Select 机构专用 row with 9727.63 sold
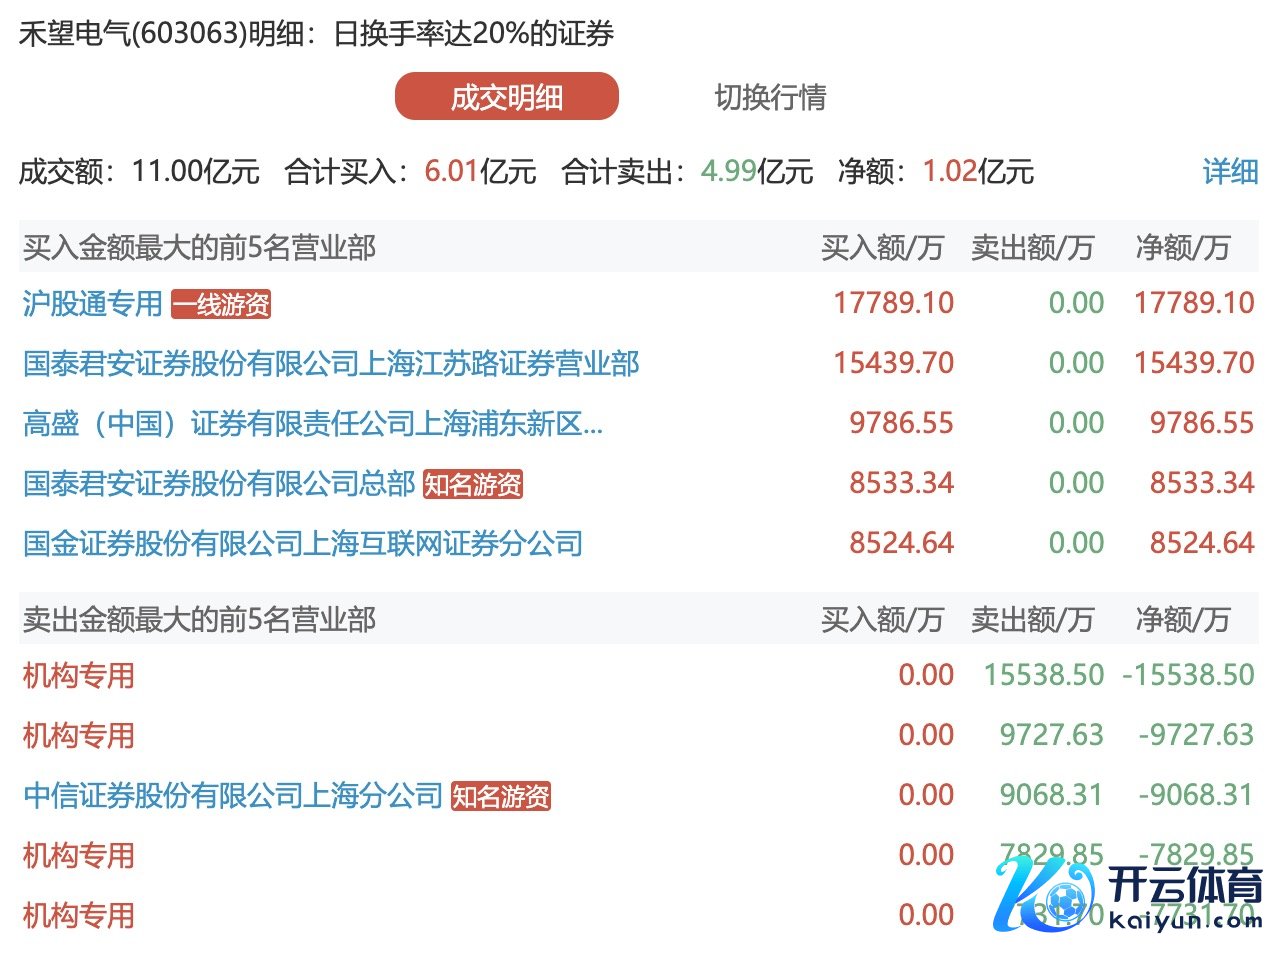1278x954 pixels. (x=79, y=735)
